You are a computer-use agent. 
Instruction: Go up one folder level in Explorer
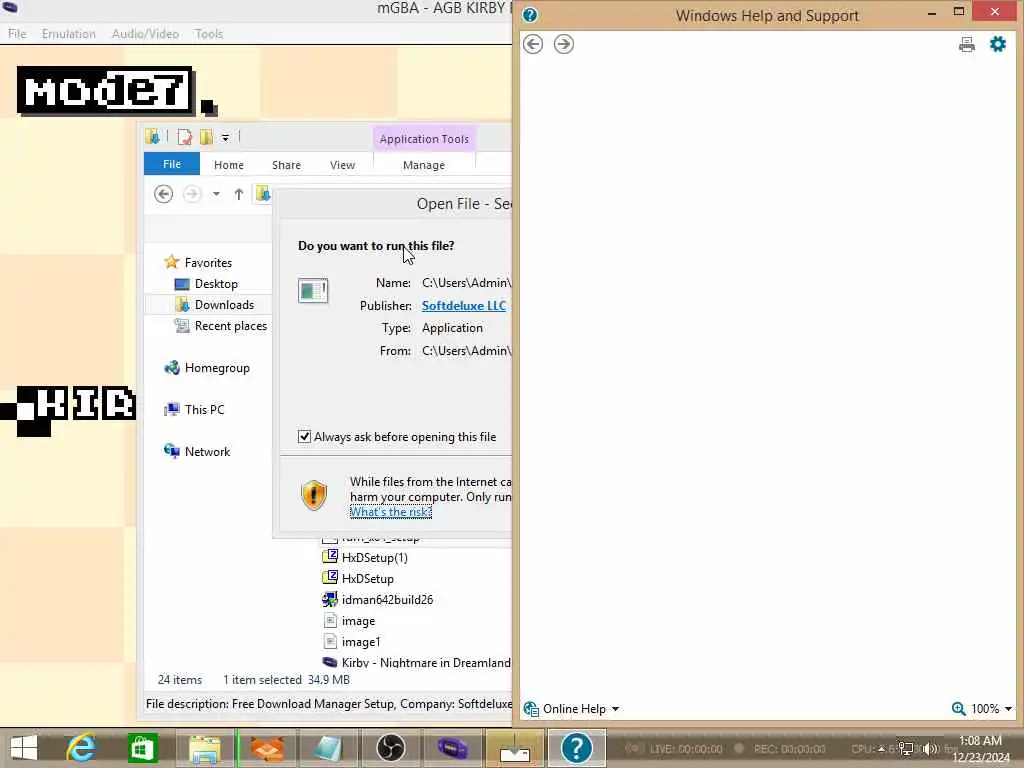[x=239, y=194]
